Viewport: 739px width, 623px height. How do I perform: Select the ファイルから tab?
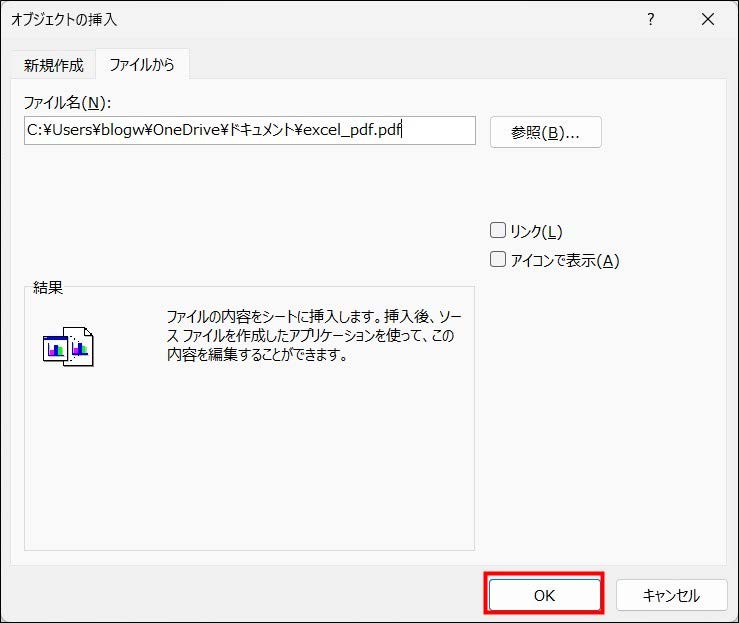(x=142, y=65)
